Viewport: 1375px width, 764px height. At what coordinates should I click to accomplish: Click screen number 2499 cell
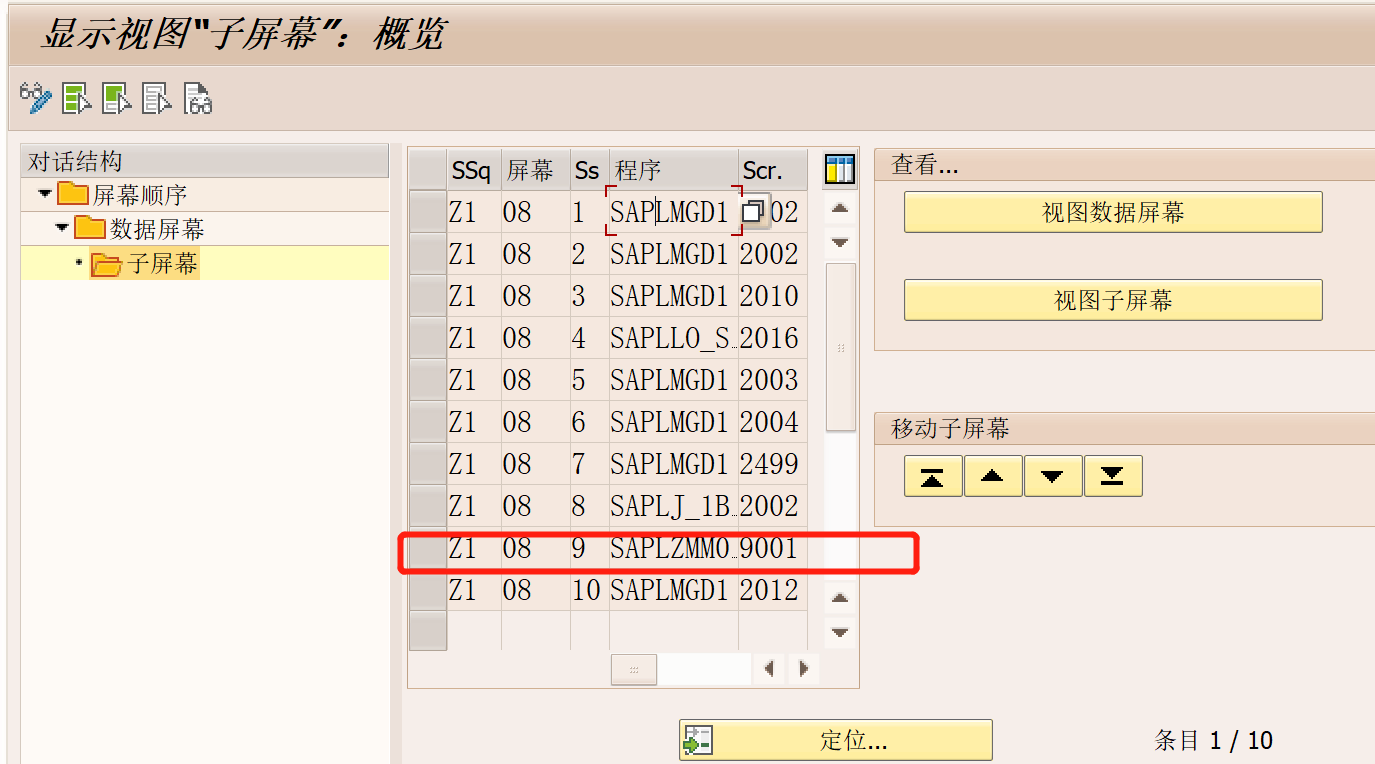click(x=773, y=464)
